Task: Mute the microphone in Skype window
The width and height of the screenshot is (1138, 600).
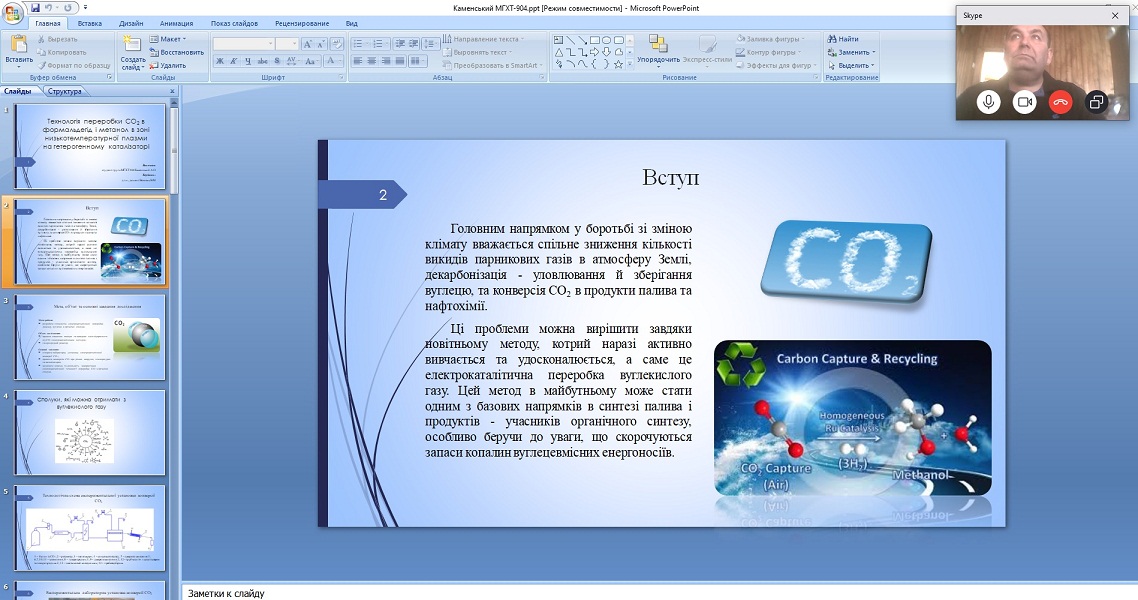Action: [x=988, y=102]
